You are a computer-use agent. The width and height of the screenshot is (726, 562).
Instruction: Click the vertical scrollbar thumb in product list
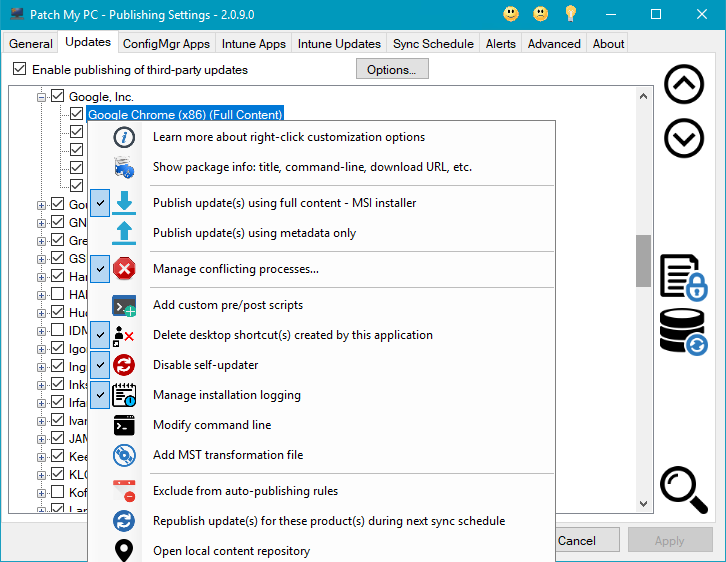click(x=643, y=260)
